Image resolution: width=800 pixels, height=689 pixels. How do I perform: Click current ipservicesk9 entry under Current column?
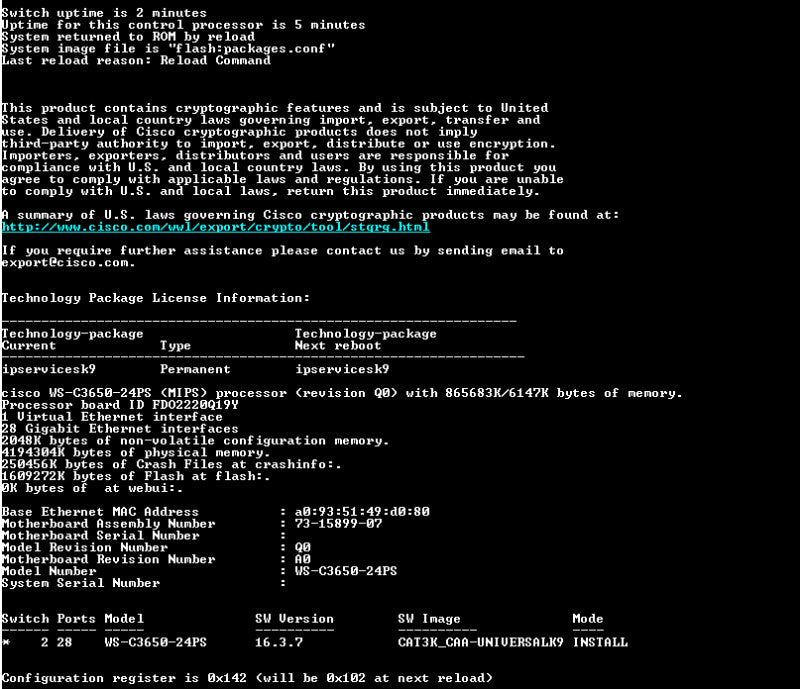coord(48,369)
